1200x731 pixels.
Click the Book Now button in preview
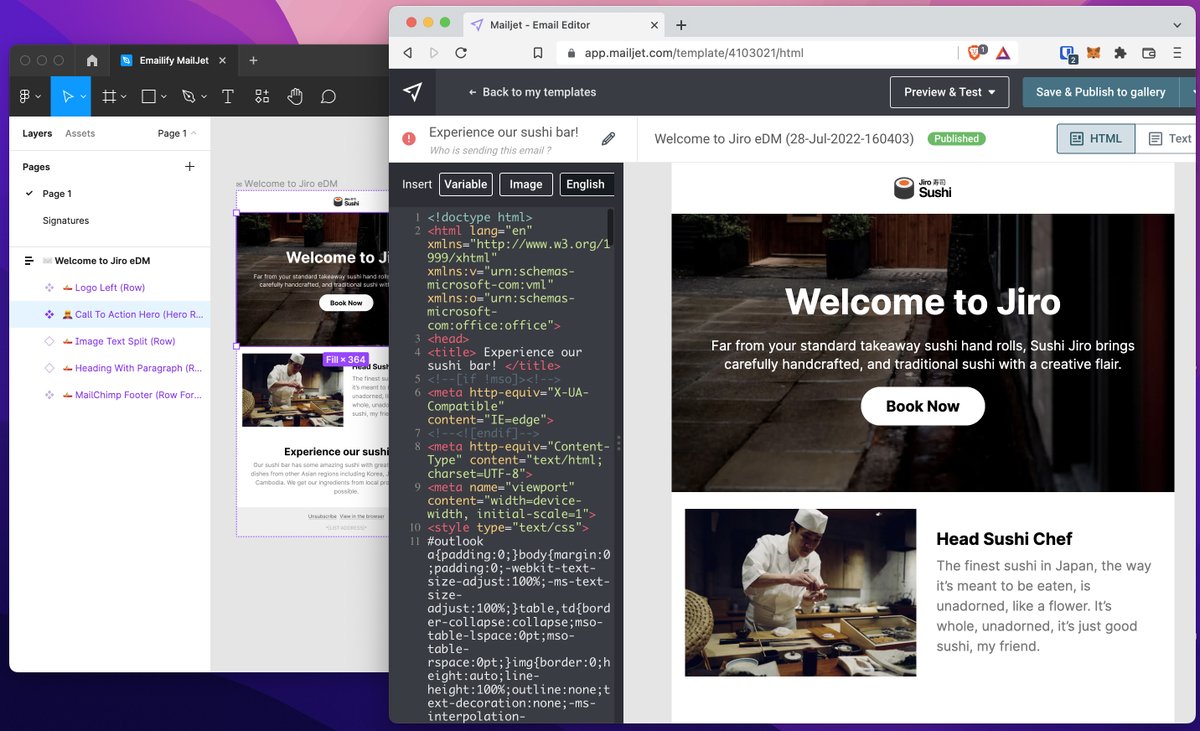coord(923,406)
